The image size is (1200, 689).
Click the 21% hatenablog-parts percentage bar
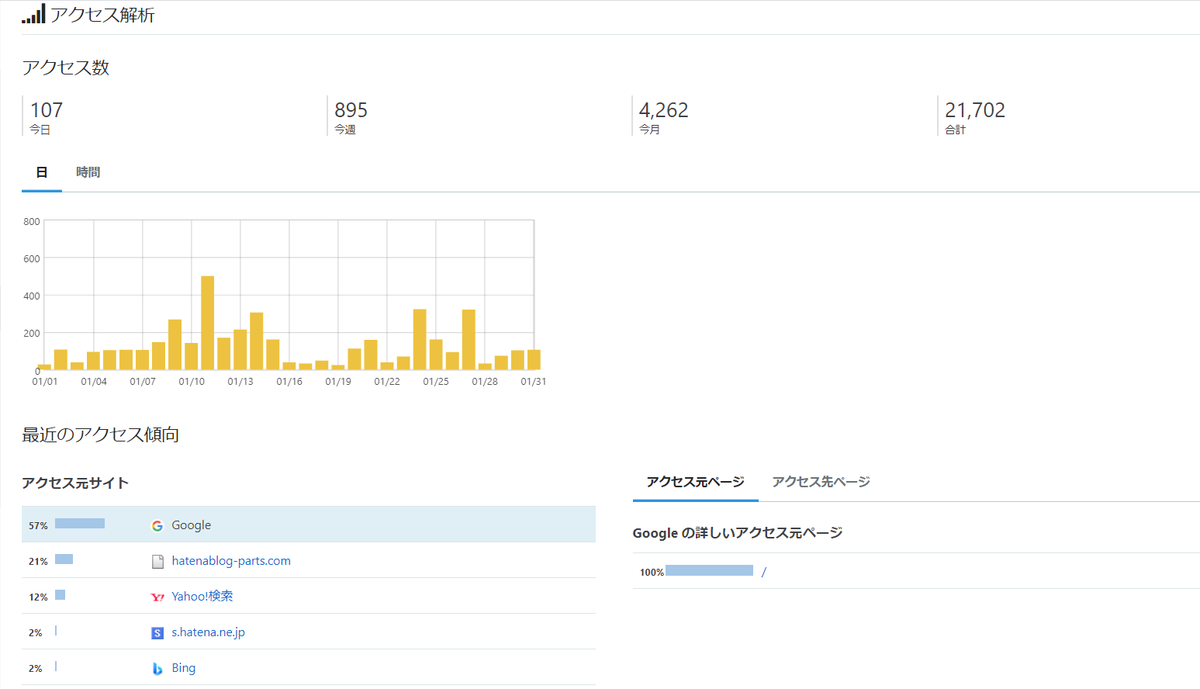(64, 560)
